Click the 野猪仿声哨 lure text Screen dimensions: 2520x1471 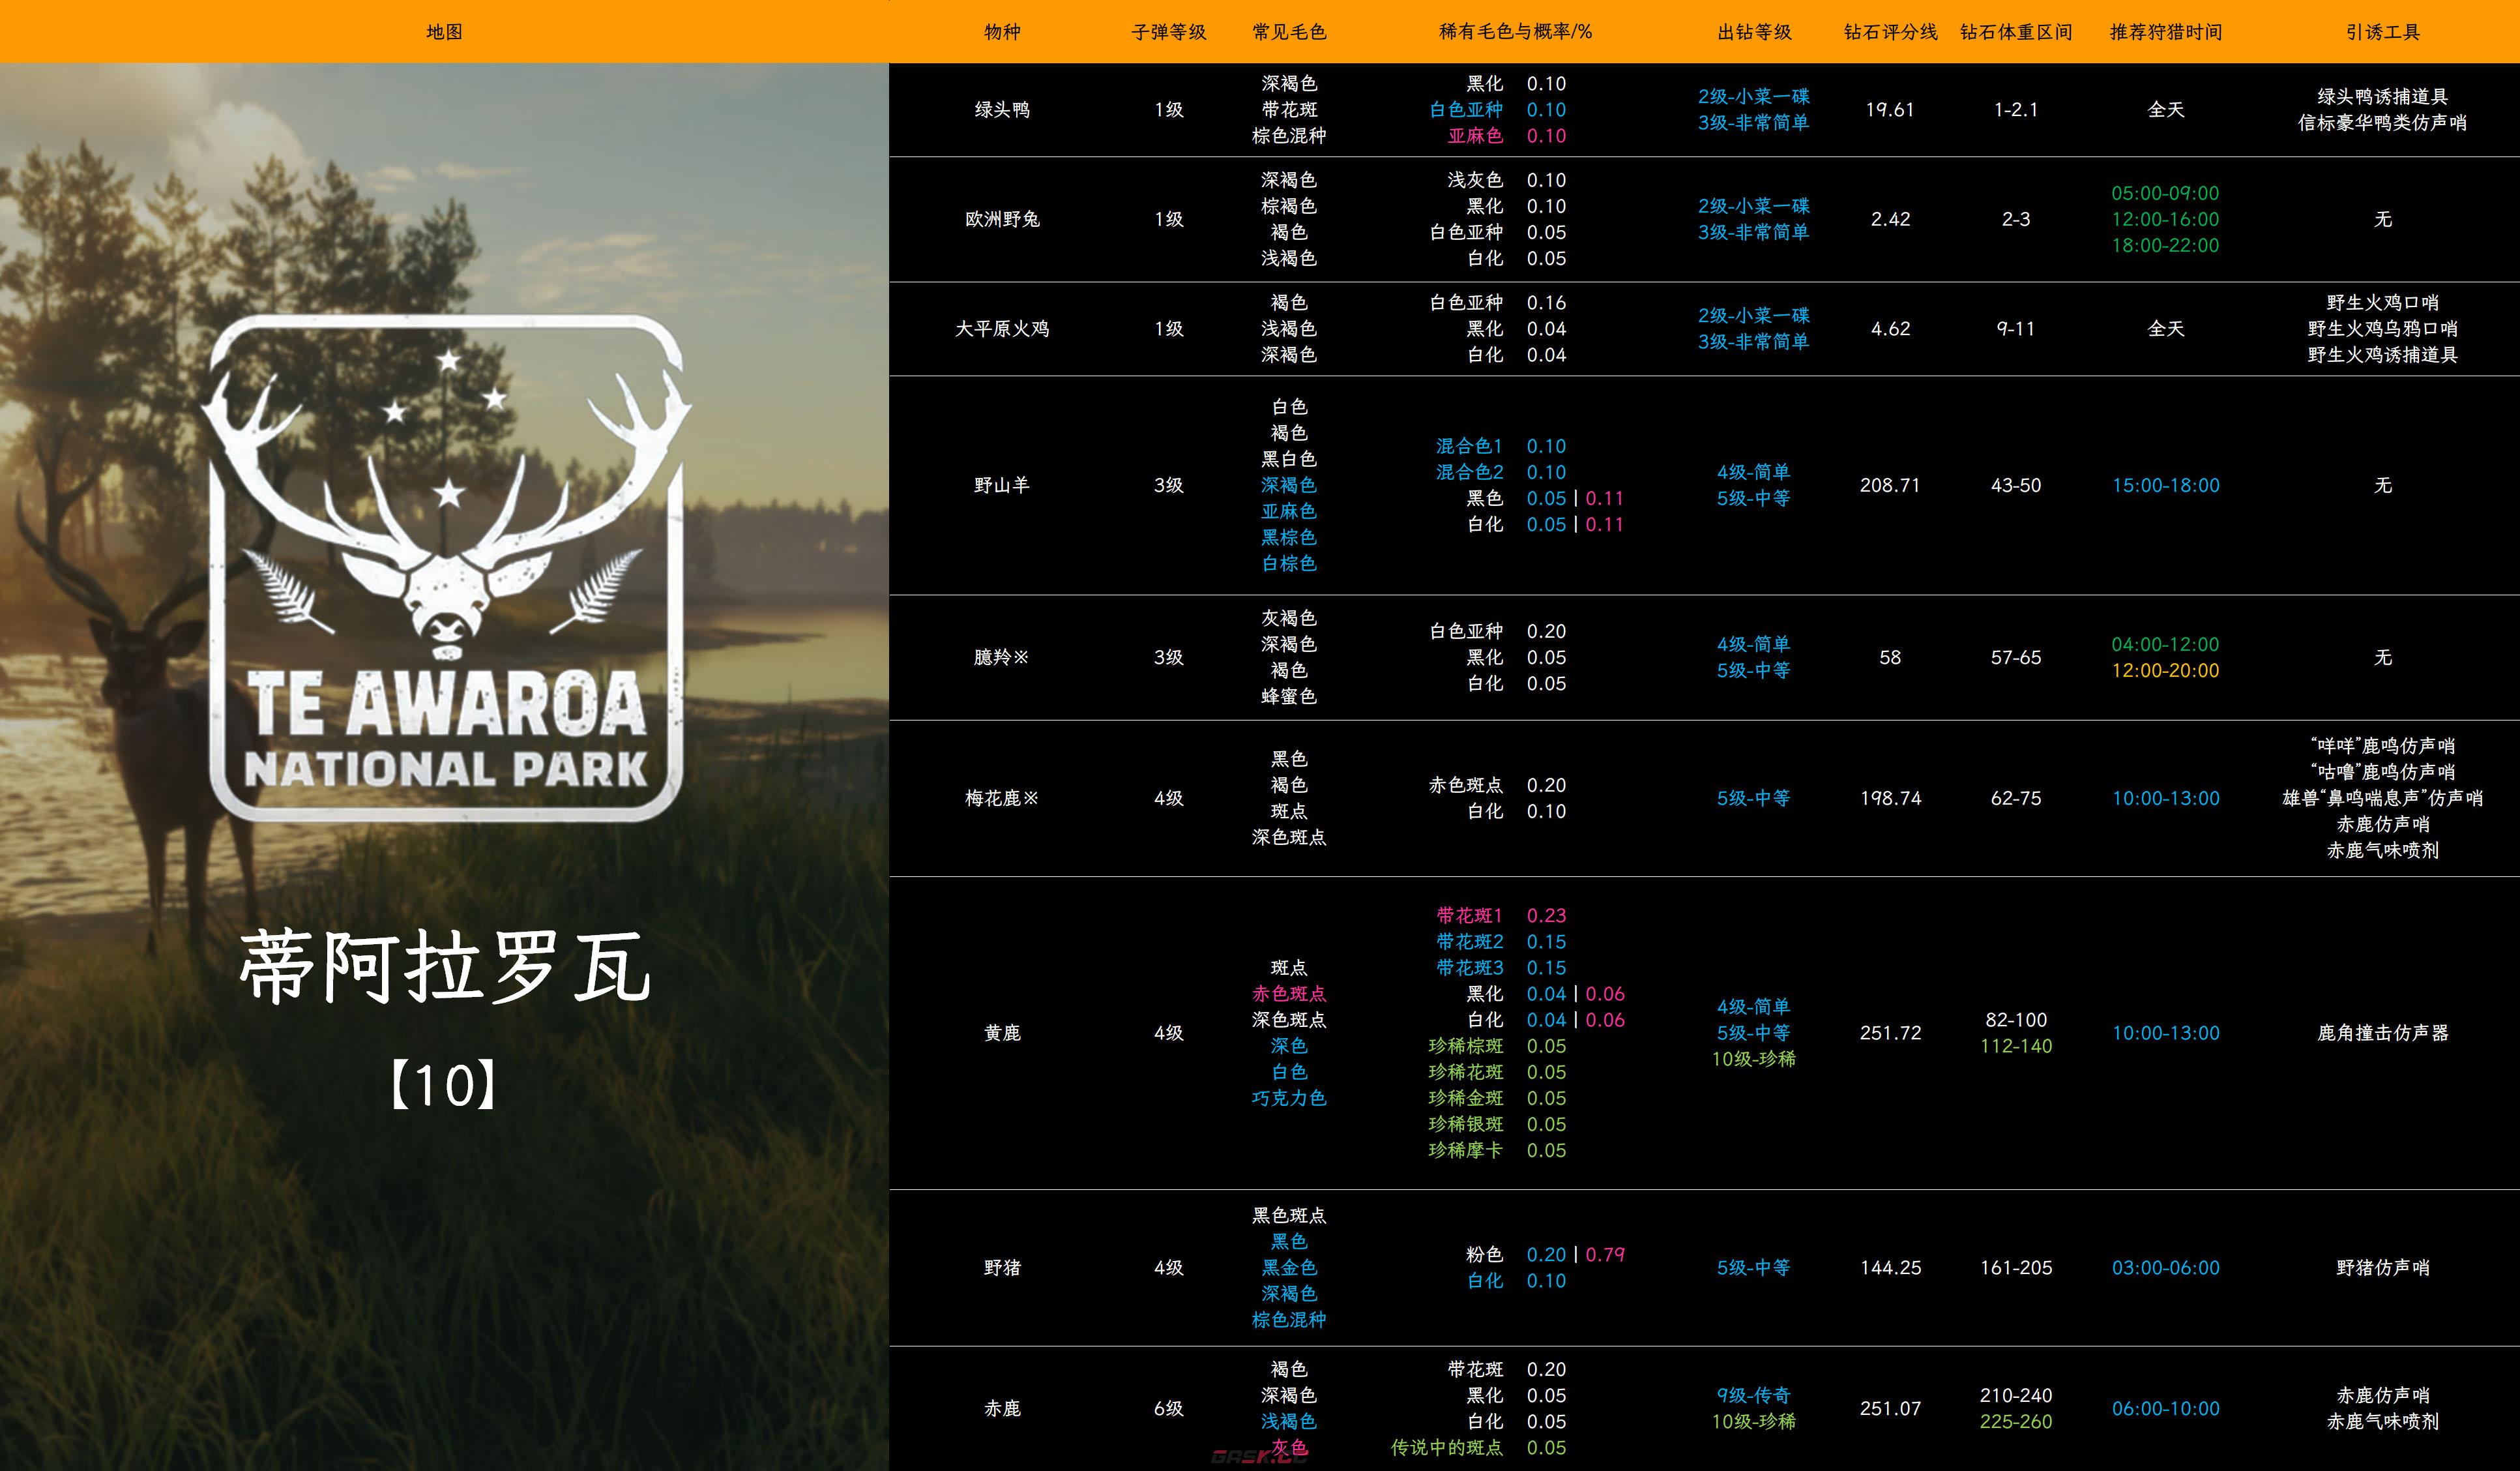tap(2382, 1268)
